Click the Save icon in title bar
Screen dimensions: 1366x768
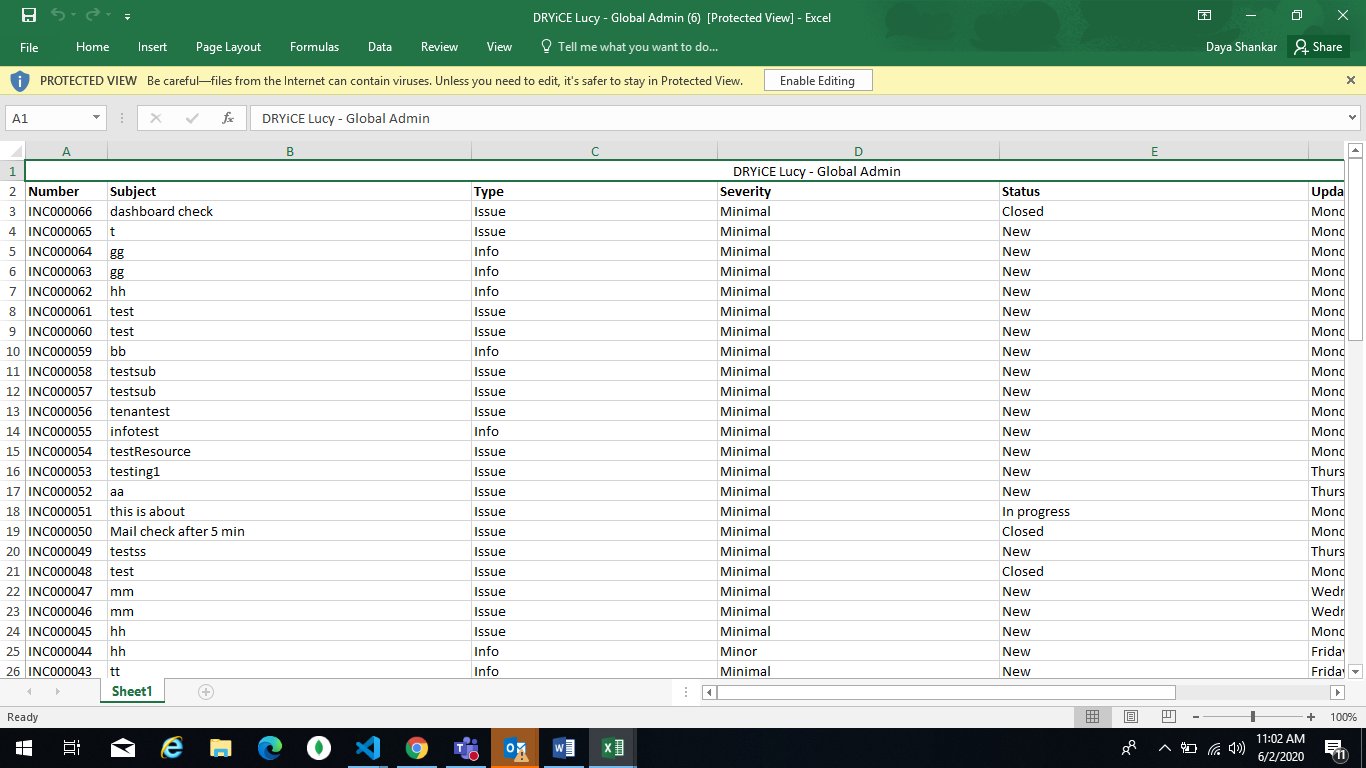pyautogui.click(x=29, y=16)
